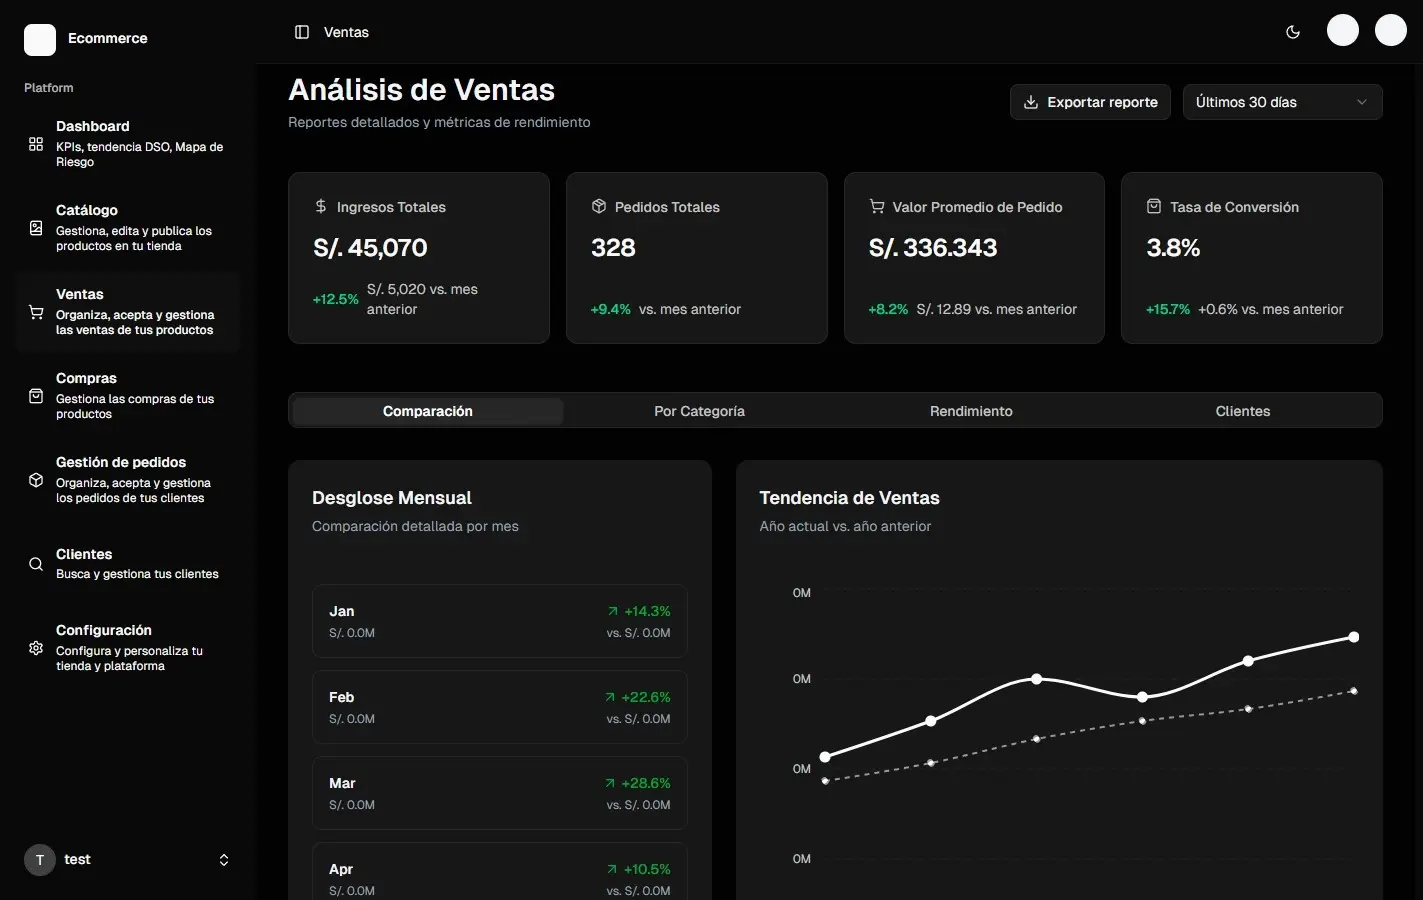The image size is (1423, 900).
Task: Click the Clientes magnifier icon in the sidebar
Action: [x=35, y=563]
